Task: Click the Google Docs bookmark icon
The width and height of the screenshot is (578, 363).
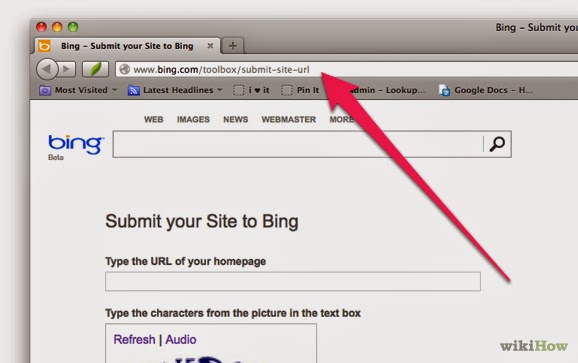Action: point(445,90)
